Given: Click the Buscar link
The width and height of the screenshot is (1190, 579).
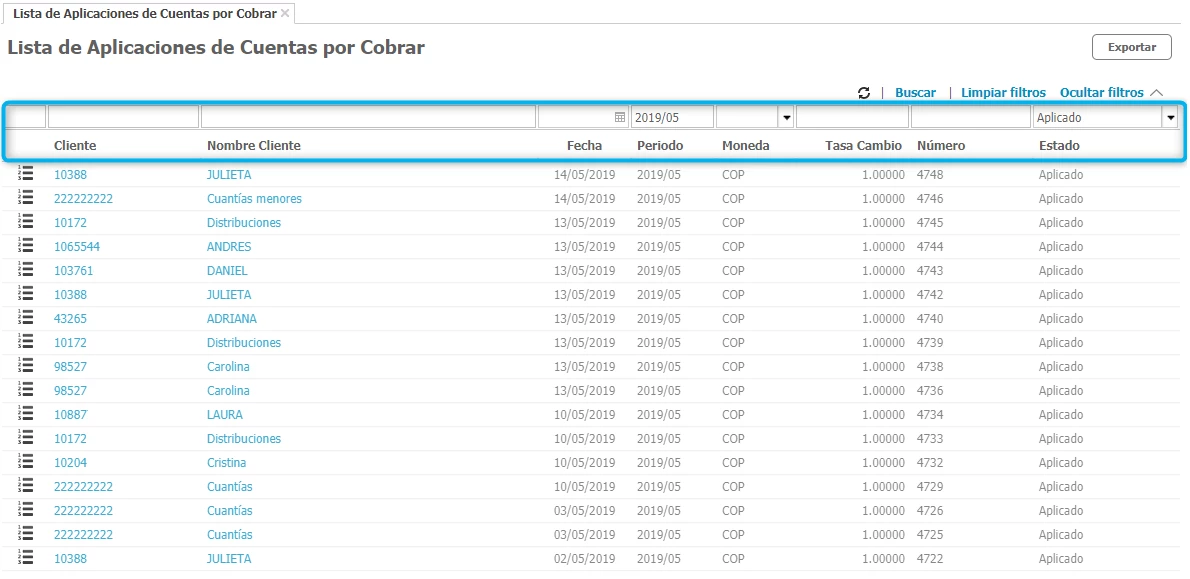Looking at the screenshot, I should coord(915,93).
